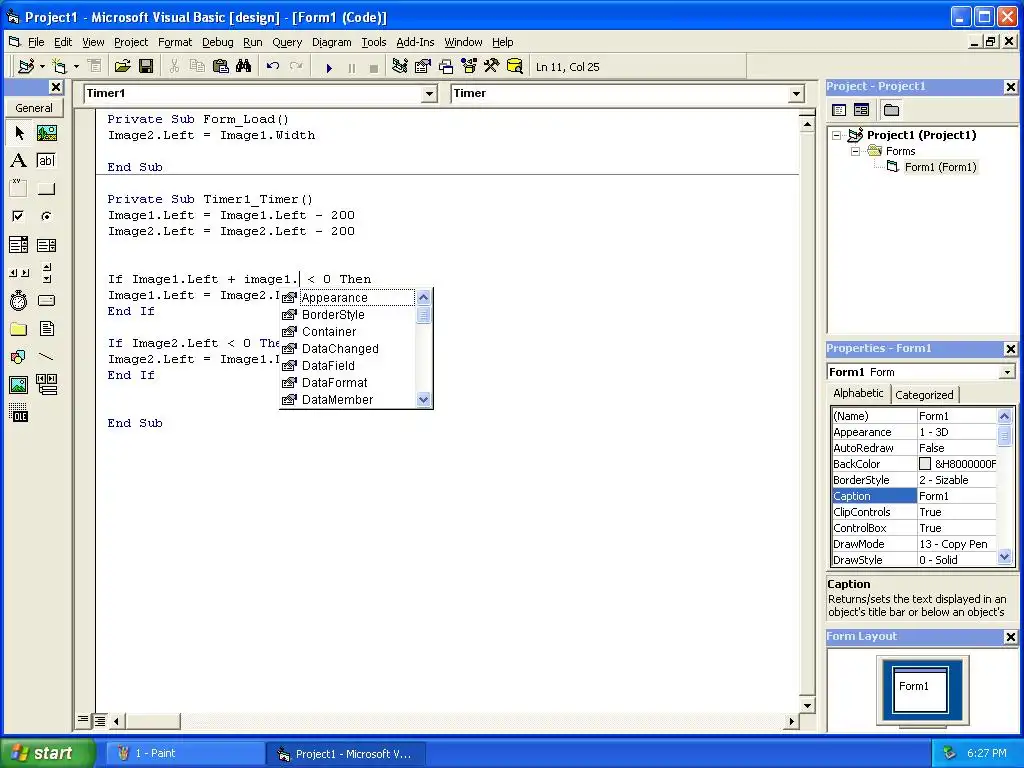Select the Data control tool
Screen dimensions: 1024x768
click(46, 385)
